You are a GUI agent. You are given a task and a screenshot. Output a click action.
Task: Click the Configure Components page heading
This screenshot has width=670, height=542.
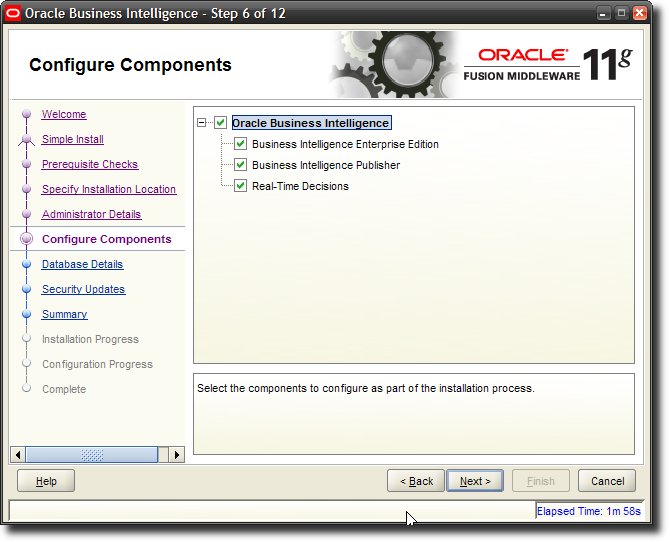pos(130,65)
